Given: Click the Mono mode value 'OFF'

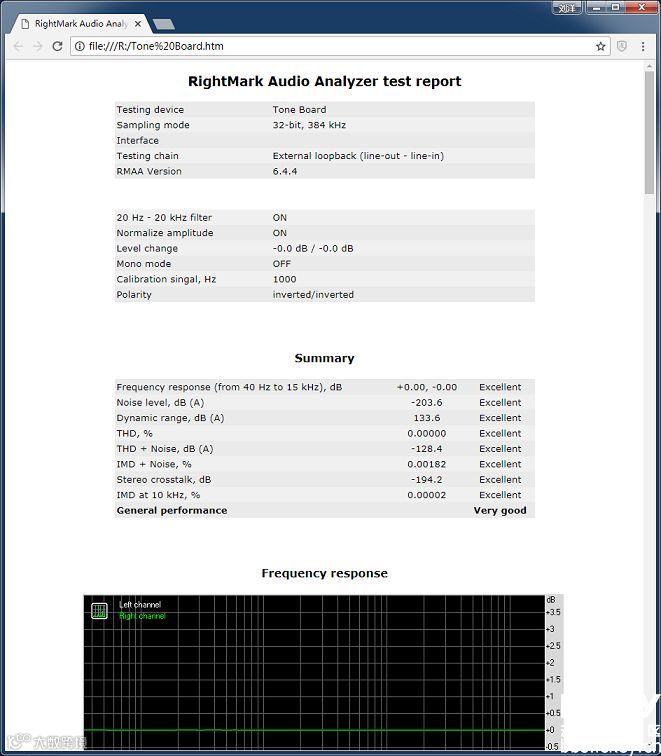Looking at the screenshot, I should pos(282,264).
